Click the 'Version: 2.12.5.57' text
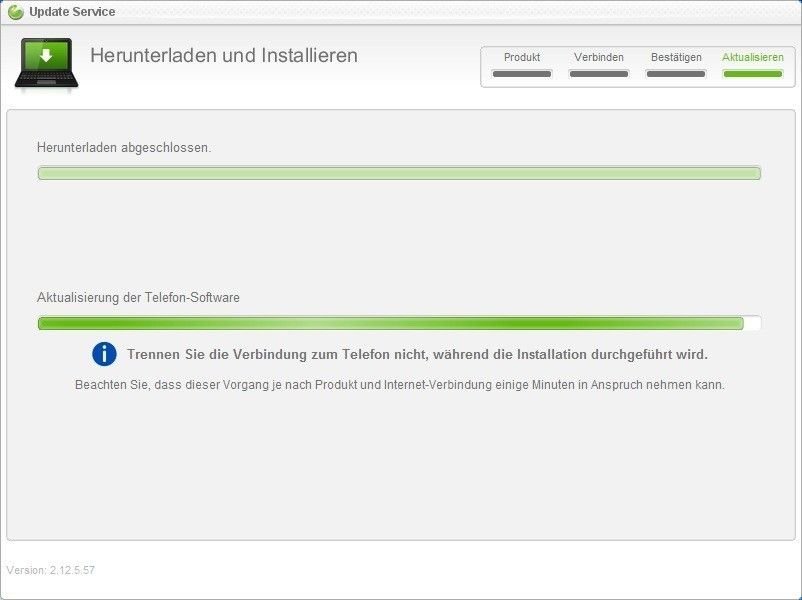This screenshot has width=802, height=600. point(51,570)
